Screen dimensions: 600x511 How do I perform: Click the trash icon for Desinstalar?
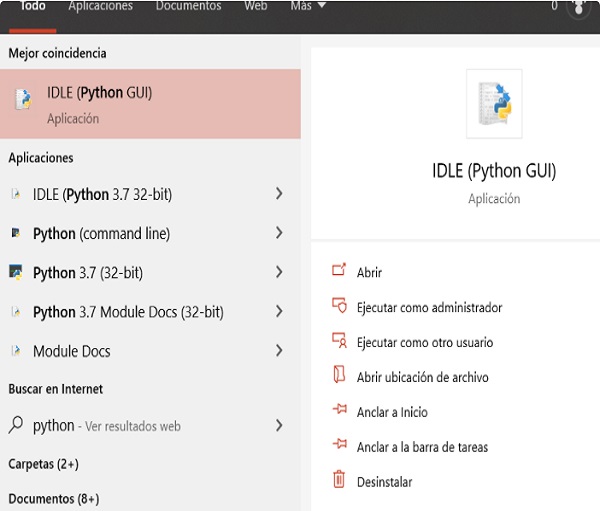click(339, 479)
